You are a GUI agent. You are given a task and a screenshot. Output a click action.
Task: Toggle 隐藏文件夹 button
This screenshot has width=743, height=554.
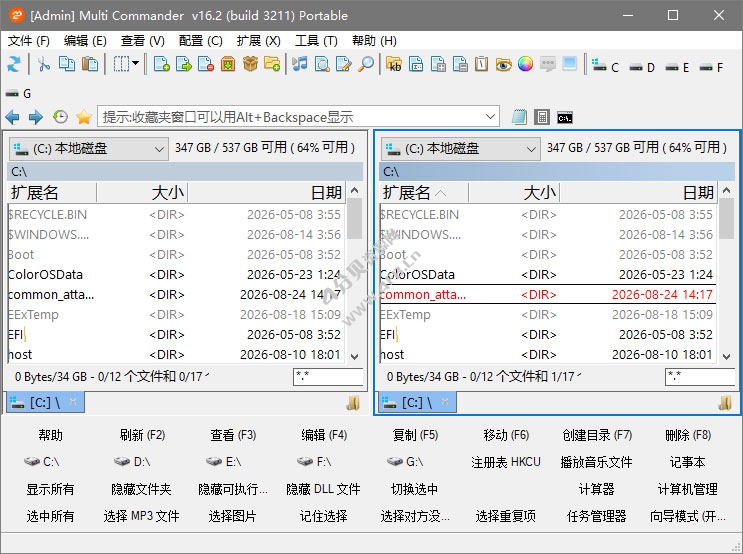(x=141, y=489)
